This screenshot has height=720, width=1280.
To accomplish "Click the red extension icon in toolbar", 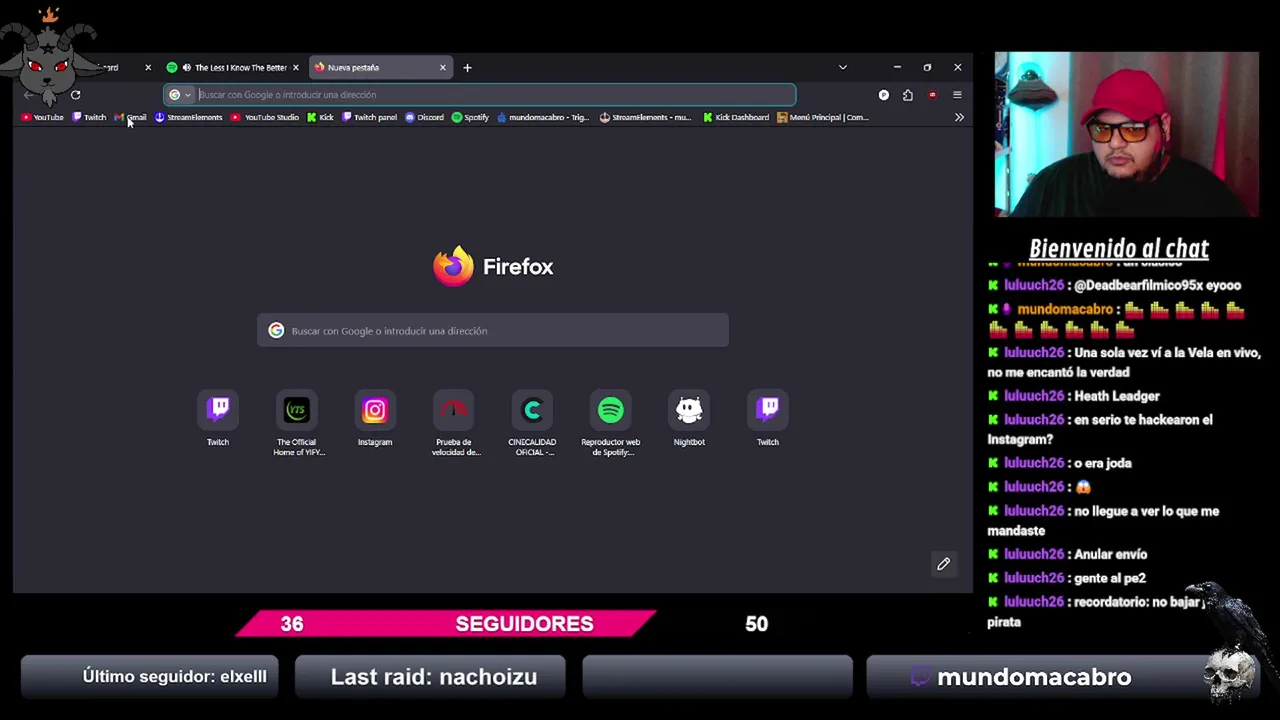I will (932, 95).
